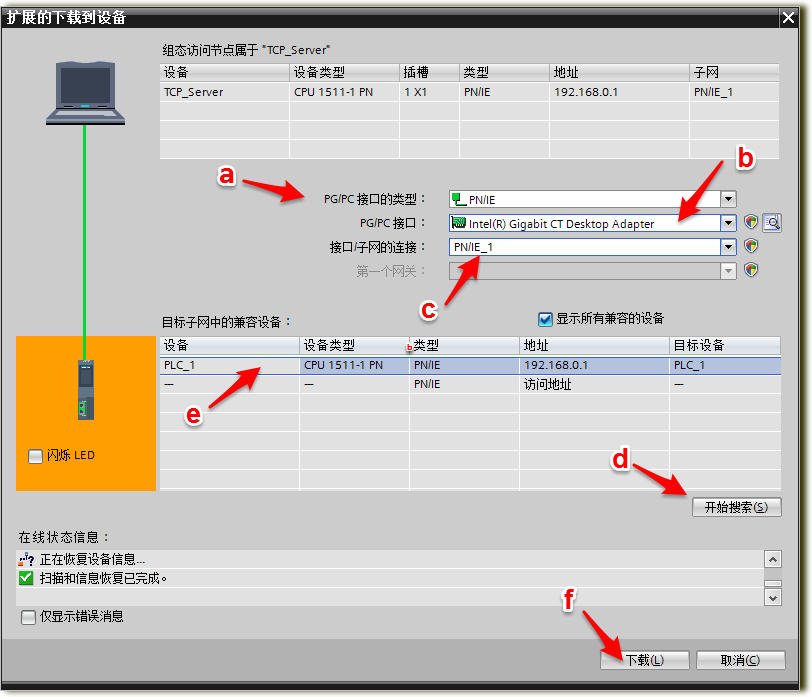Screen dimensions: 812x697
Task: Click 设备类型 header in top table
Action: pos(344,72)
